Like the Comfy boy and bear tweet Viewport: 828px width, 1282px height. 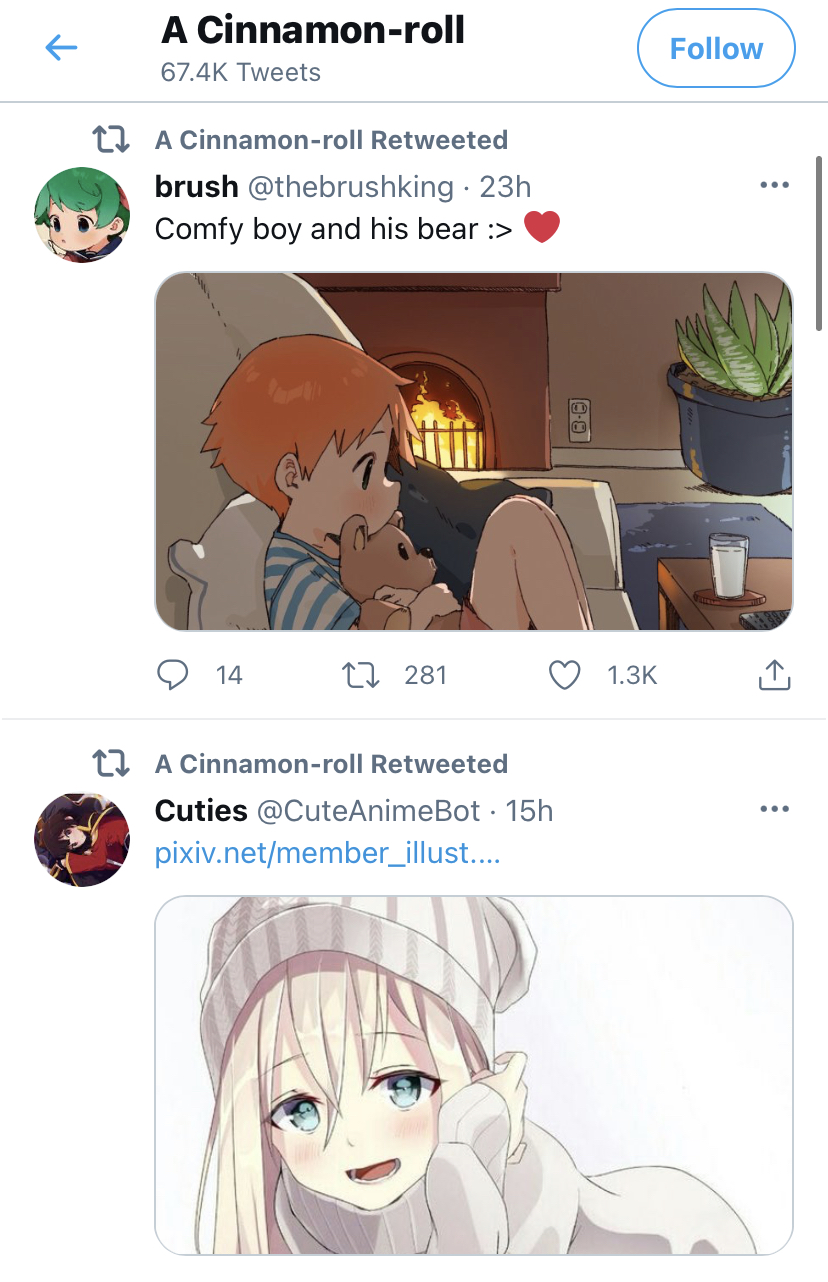(x=565, y=675)
